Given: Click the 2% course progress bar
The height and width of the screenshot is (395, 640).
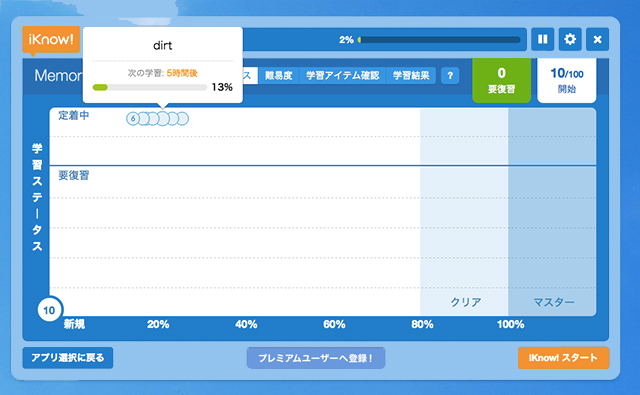Looking at the screenshot, I should click(439, 40).
